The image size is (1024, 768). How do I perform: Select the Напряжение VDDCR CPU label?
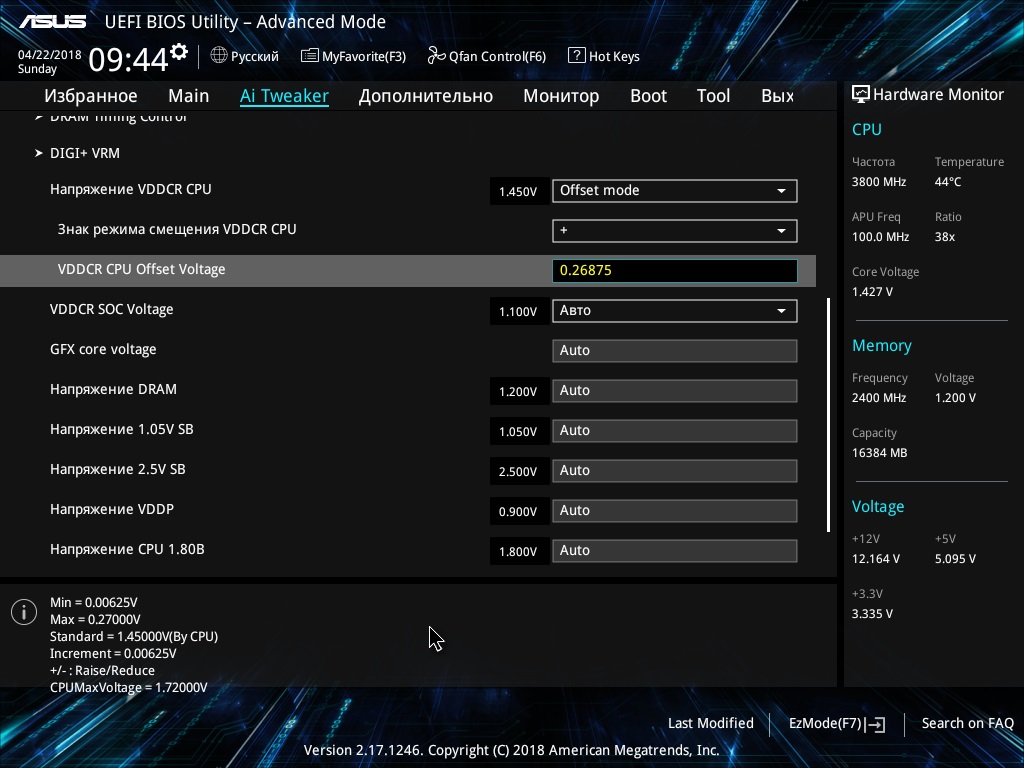pos(131,189)
